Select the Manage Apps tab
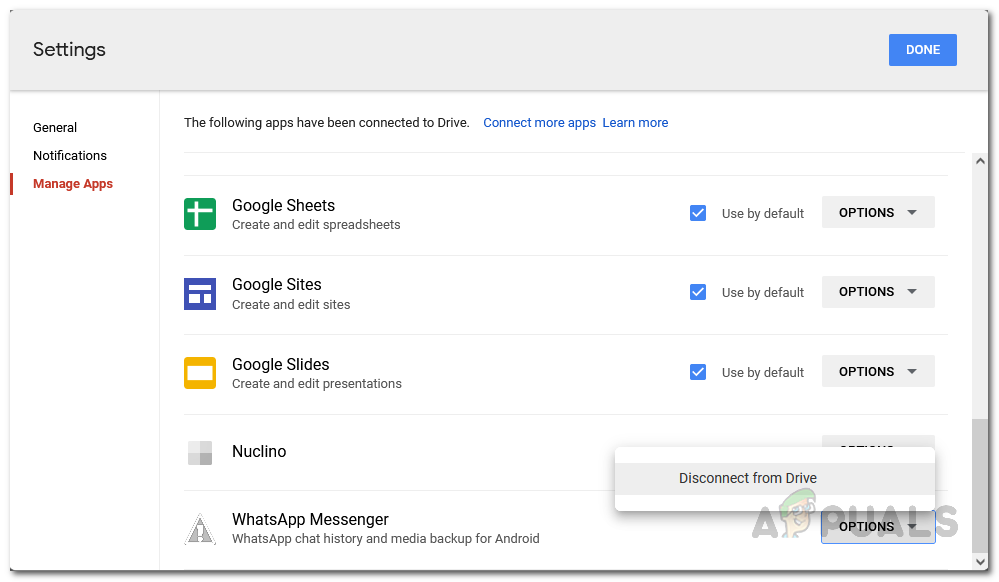This screenshot has width=999, height=582. 73,184
